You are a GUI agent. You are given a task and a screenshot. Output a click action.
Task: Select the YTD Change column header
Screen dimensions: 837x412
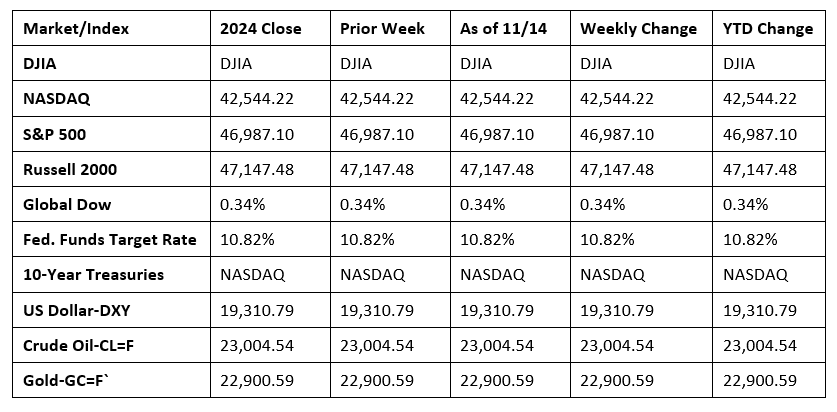click(x=768, y=28)
